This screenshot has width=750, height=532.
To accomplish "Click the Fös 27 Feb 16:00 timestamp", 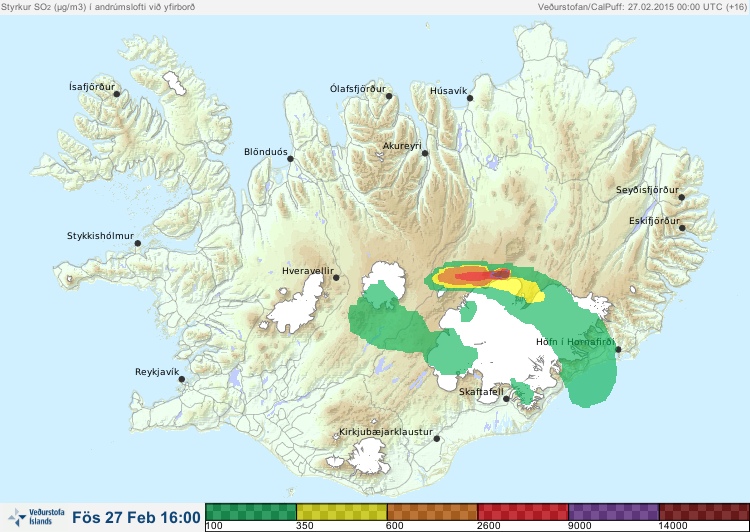I will (x=136, y=517).
